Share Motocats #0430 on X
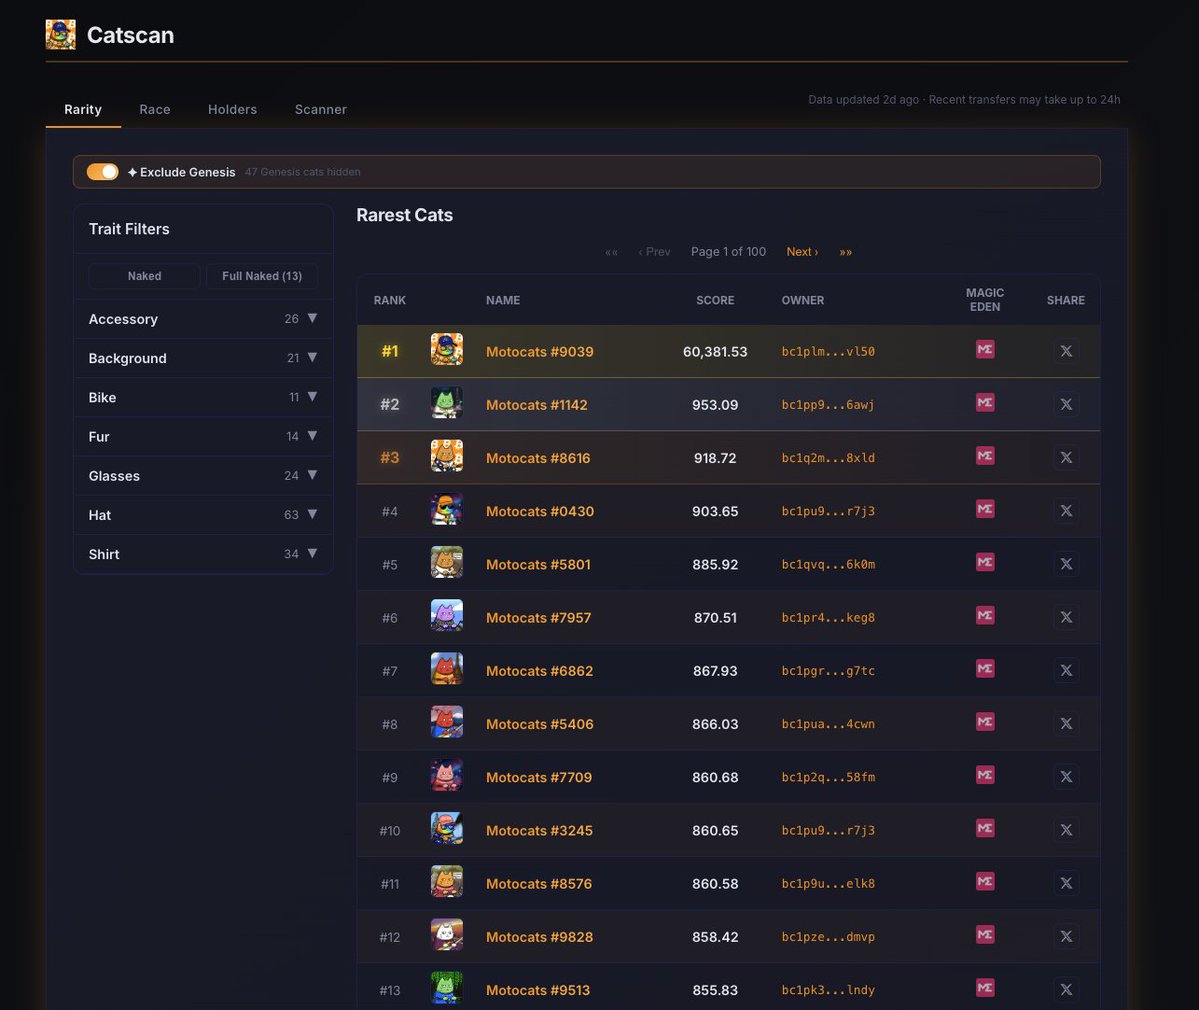 1066,511
